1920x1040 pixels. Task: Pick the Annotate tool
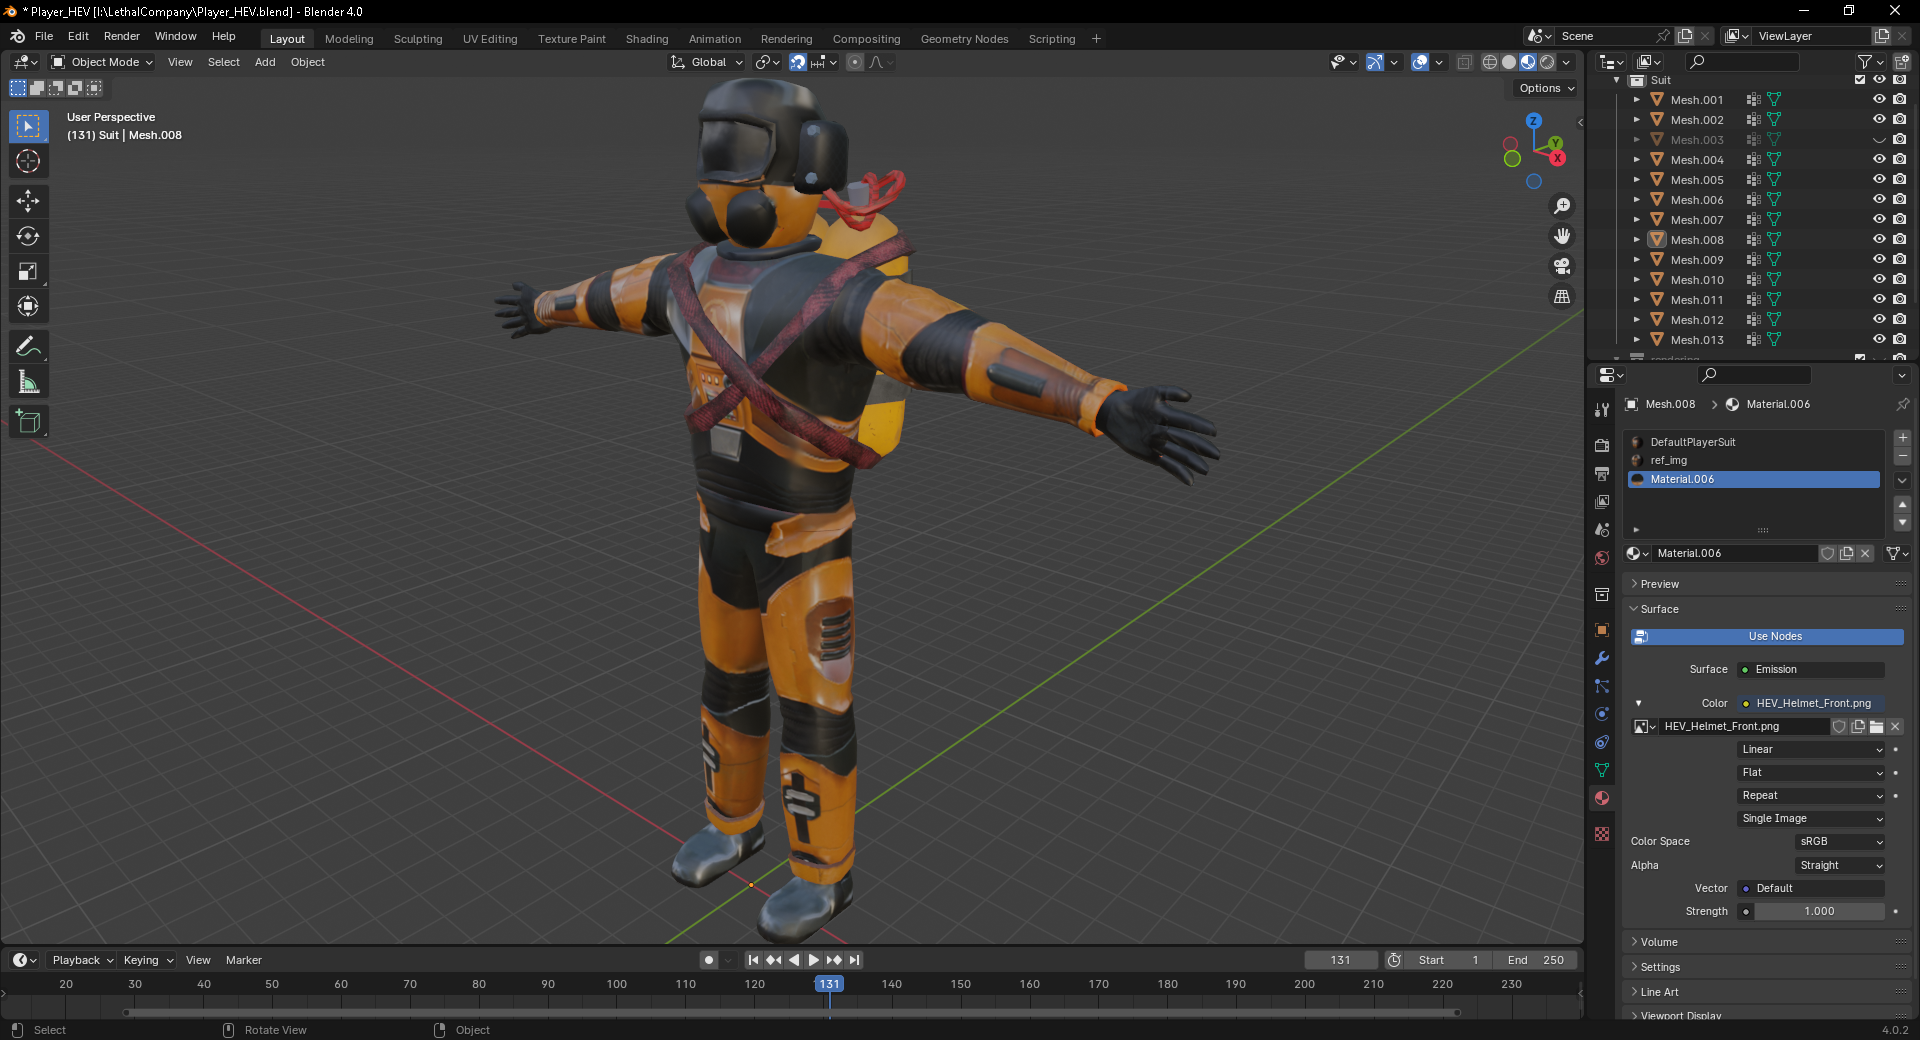[x=28, y=347]
